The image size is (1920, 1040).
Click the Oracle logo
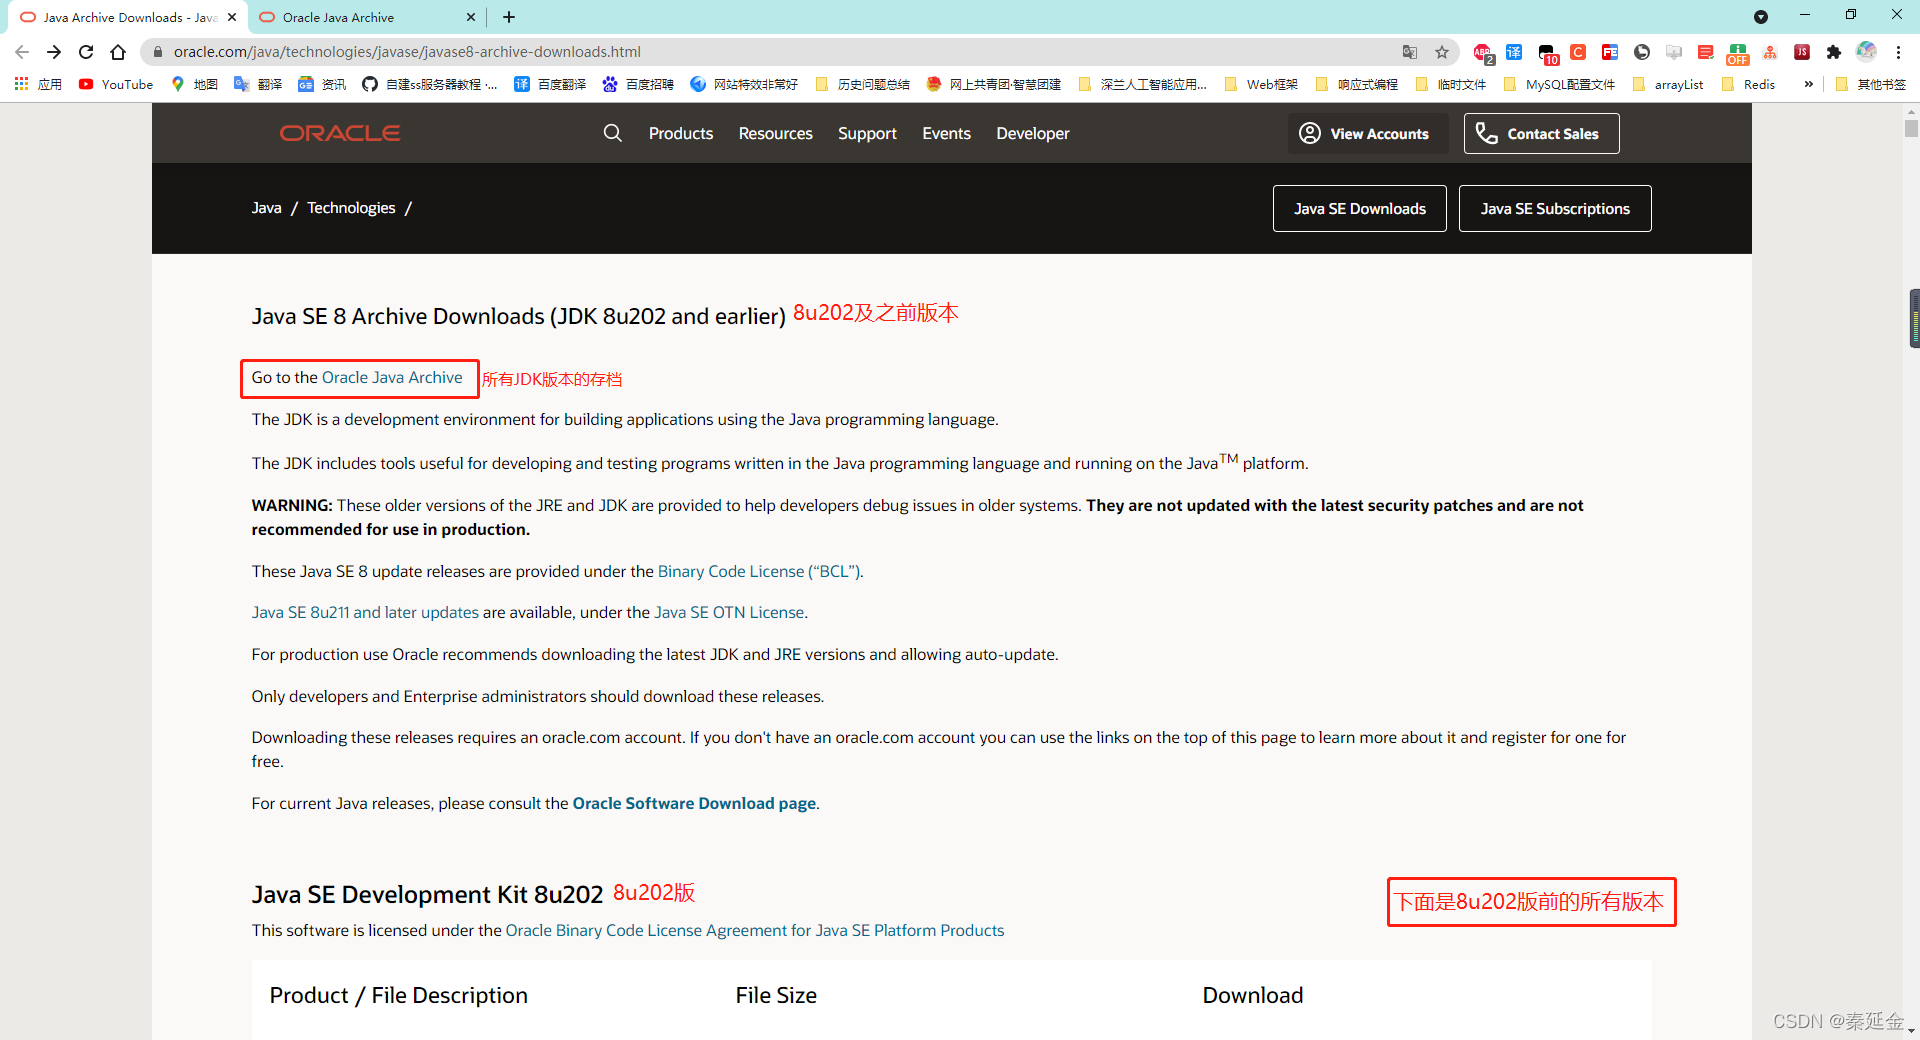(x=340, y=133)
